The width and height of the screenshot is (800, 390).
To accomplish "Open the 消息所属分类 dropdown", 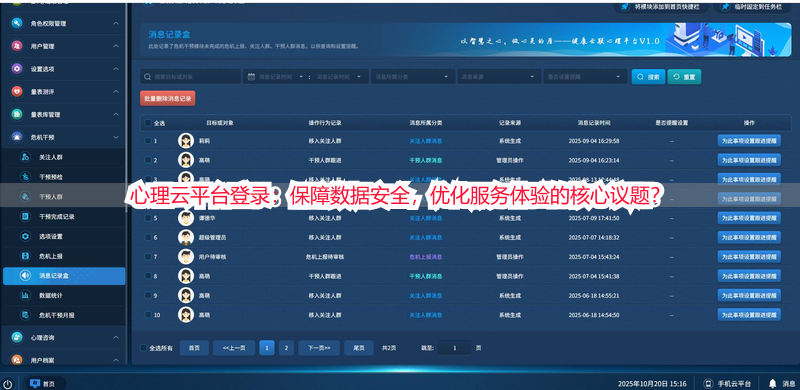I will coord(413,77).
